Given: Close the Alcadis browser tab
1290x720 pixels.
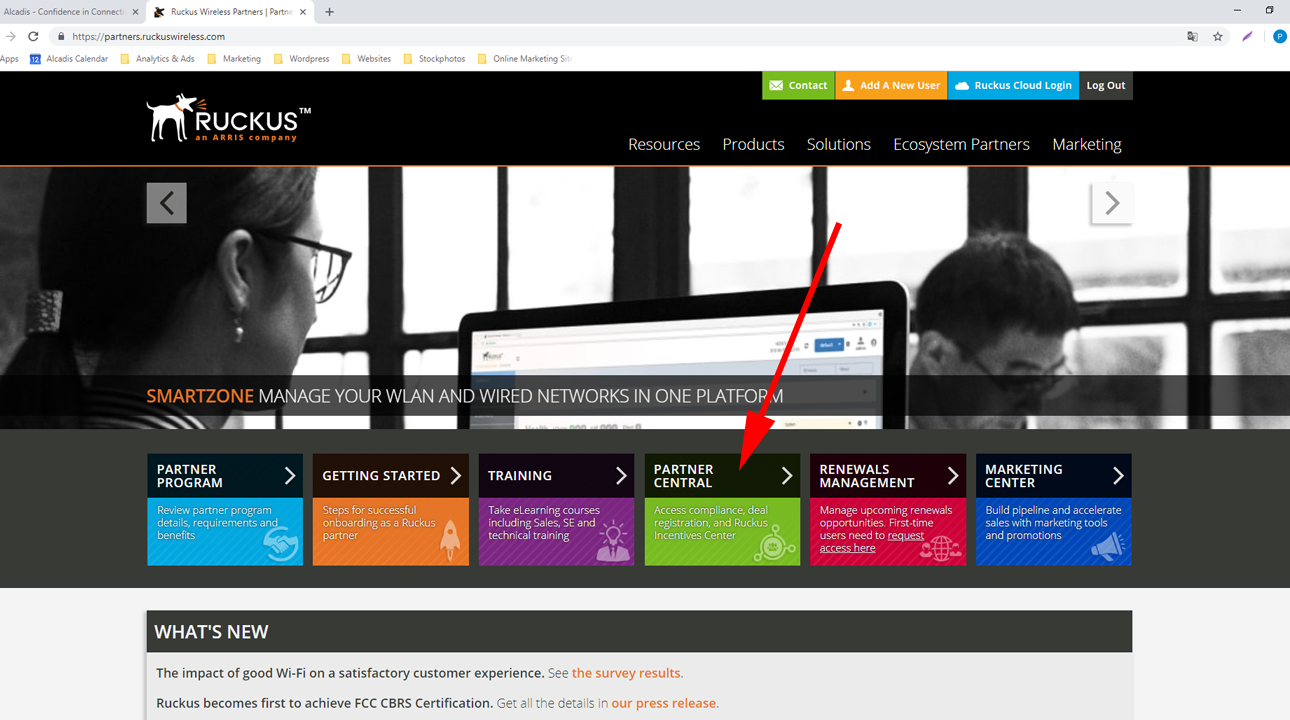Looking at the screenshot, I should (136, 12).
